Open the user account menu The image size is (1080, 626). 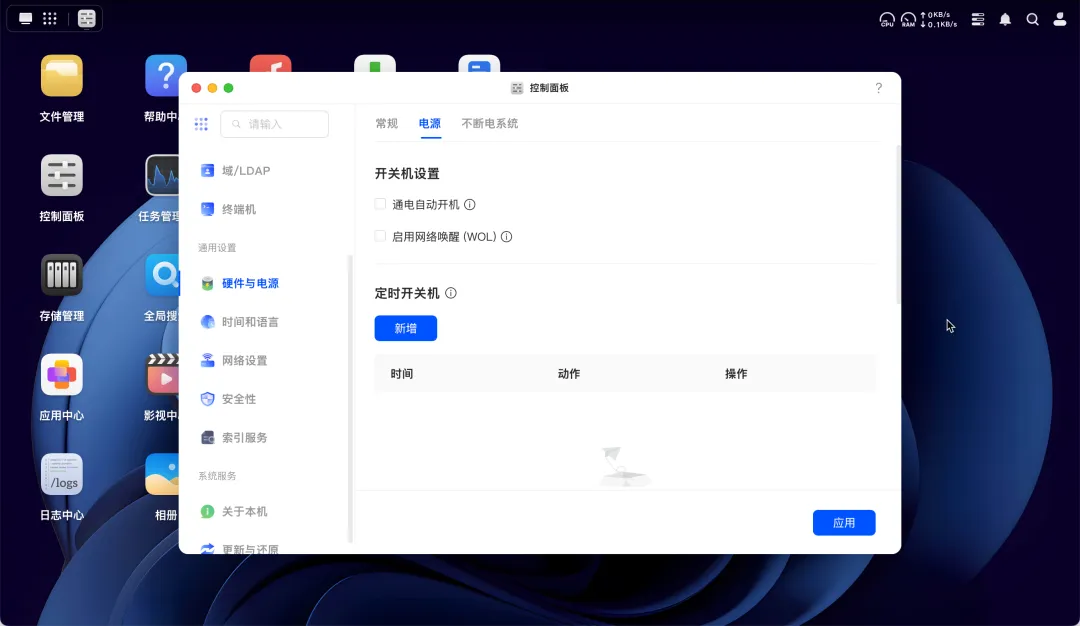1060,19
